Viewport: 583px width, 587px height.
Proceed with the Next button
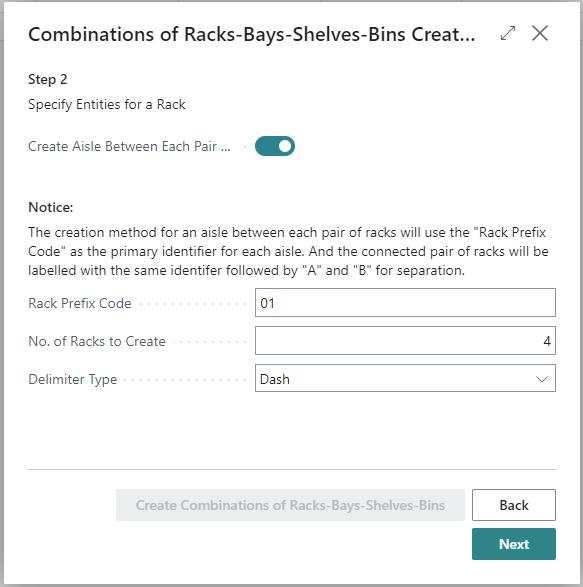(x=514, y=544)
